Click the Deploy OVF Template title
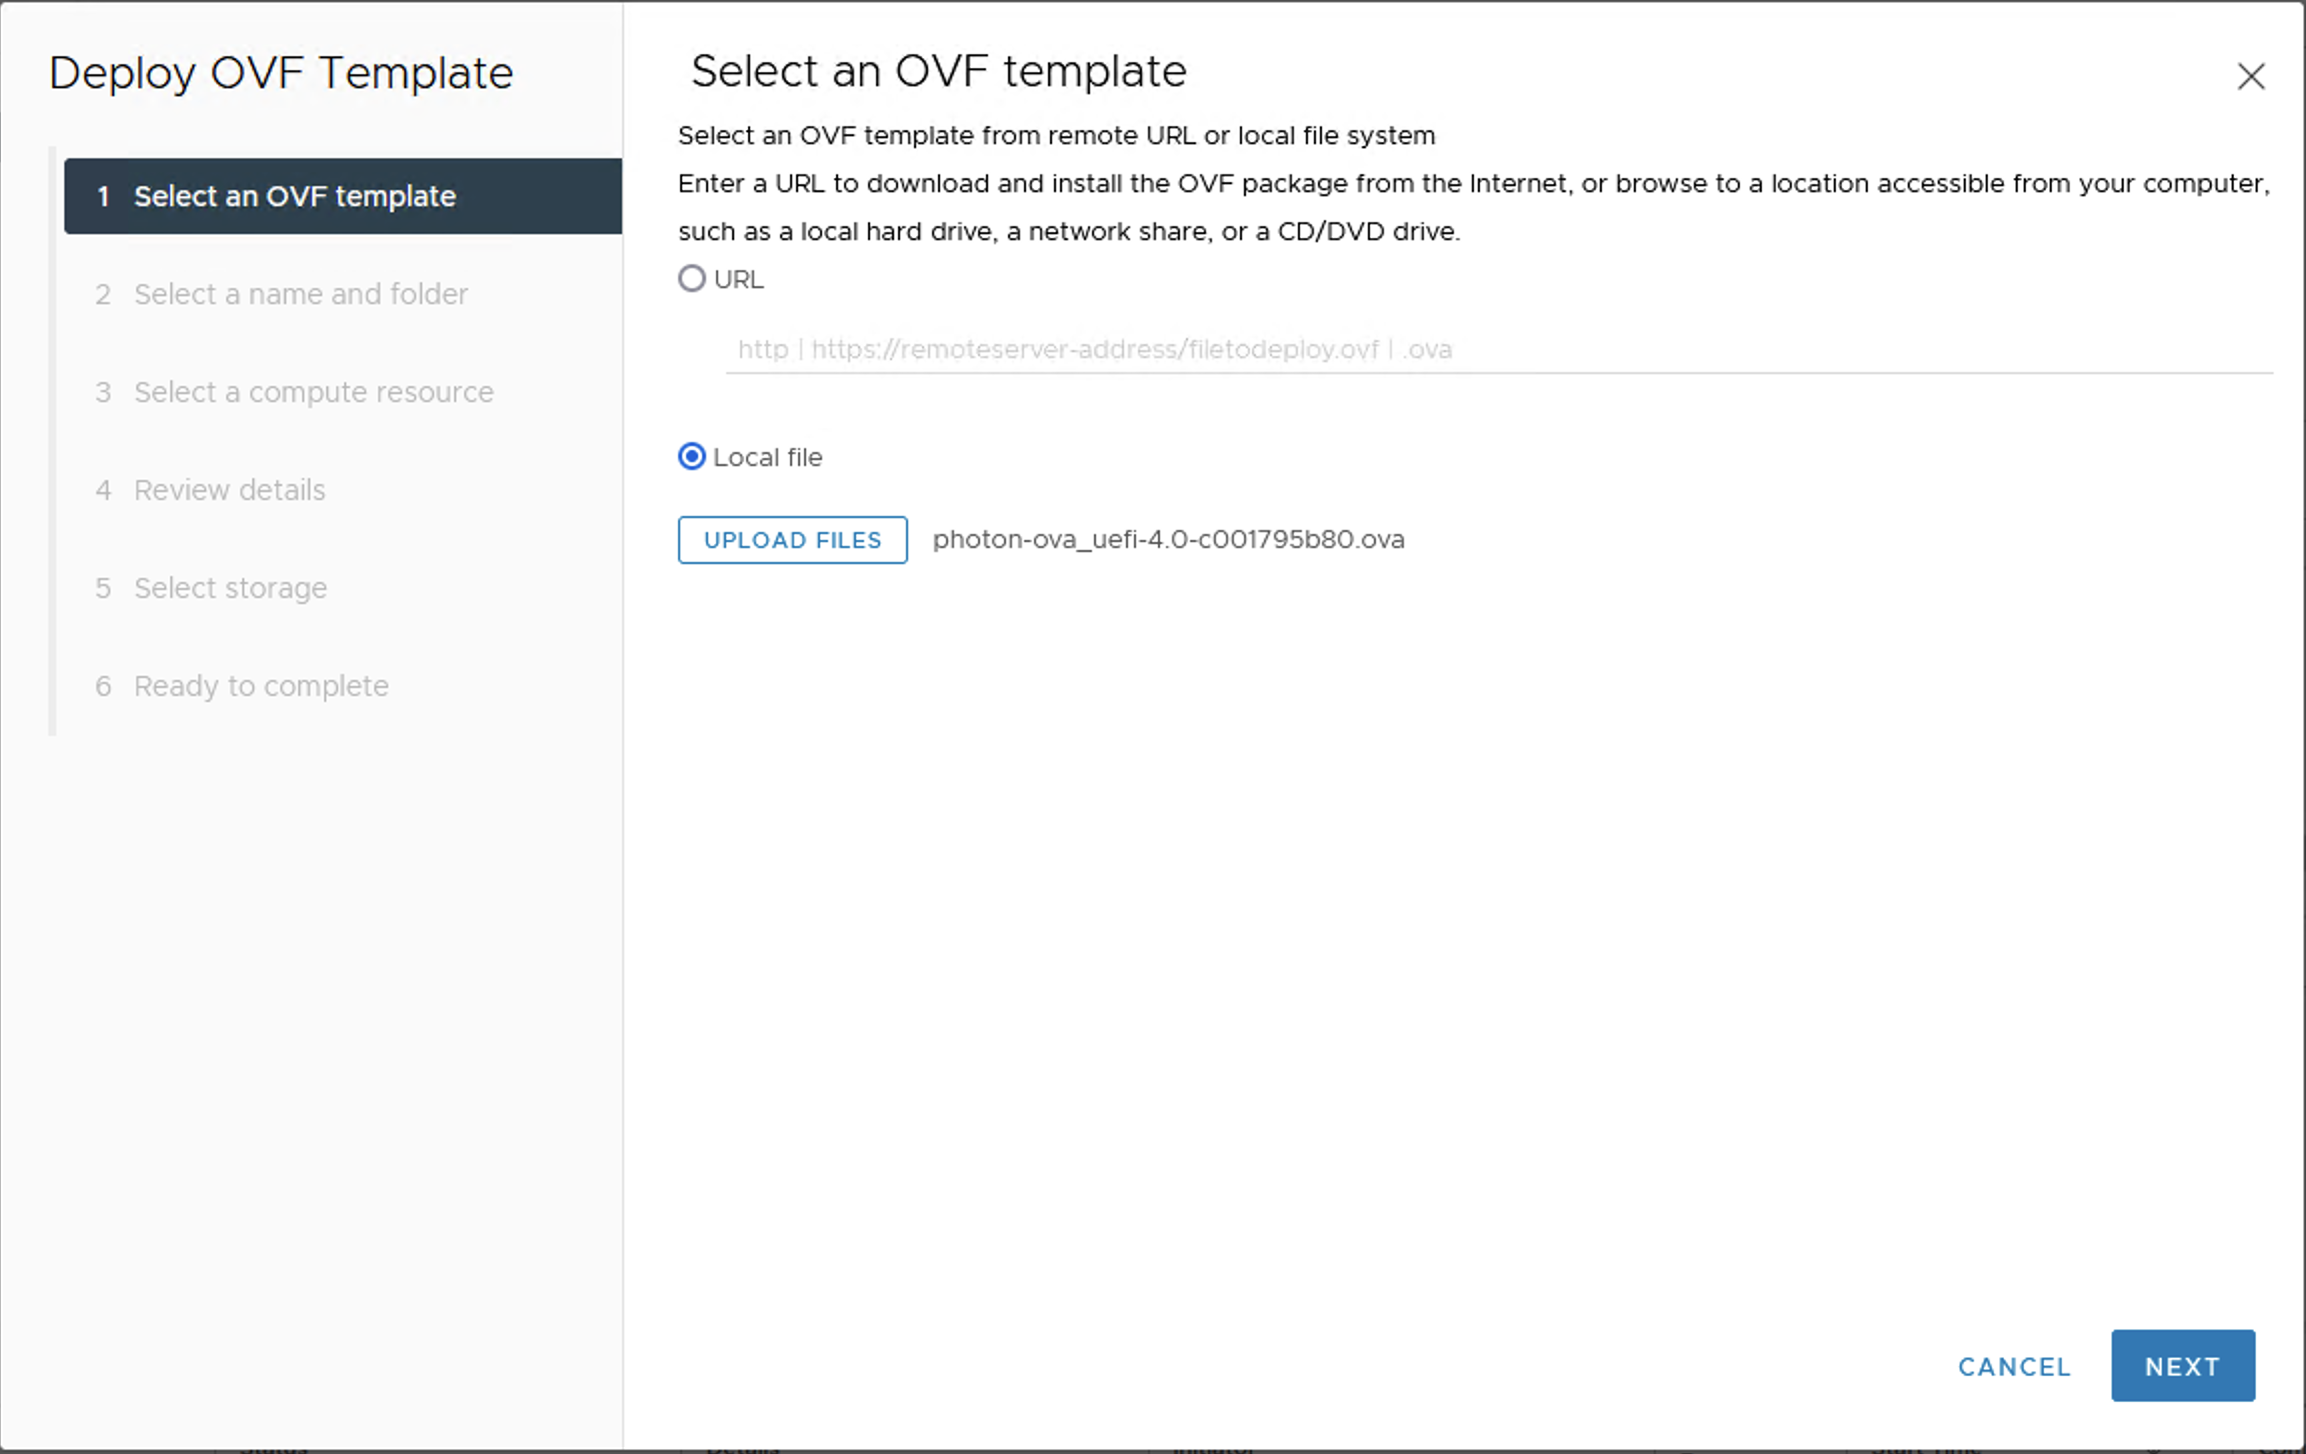2306x1454 pixels. click(281, 72)
